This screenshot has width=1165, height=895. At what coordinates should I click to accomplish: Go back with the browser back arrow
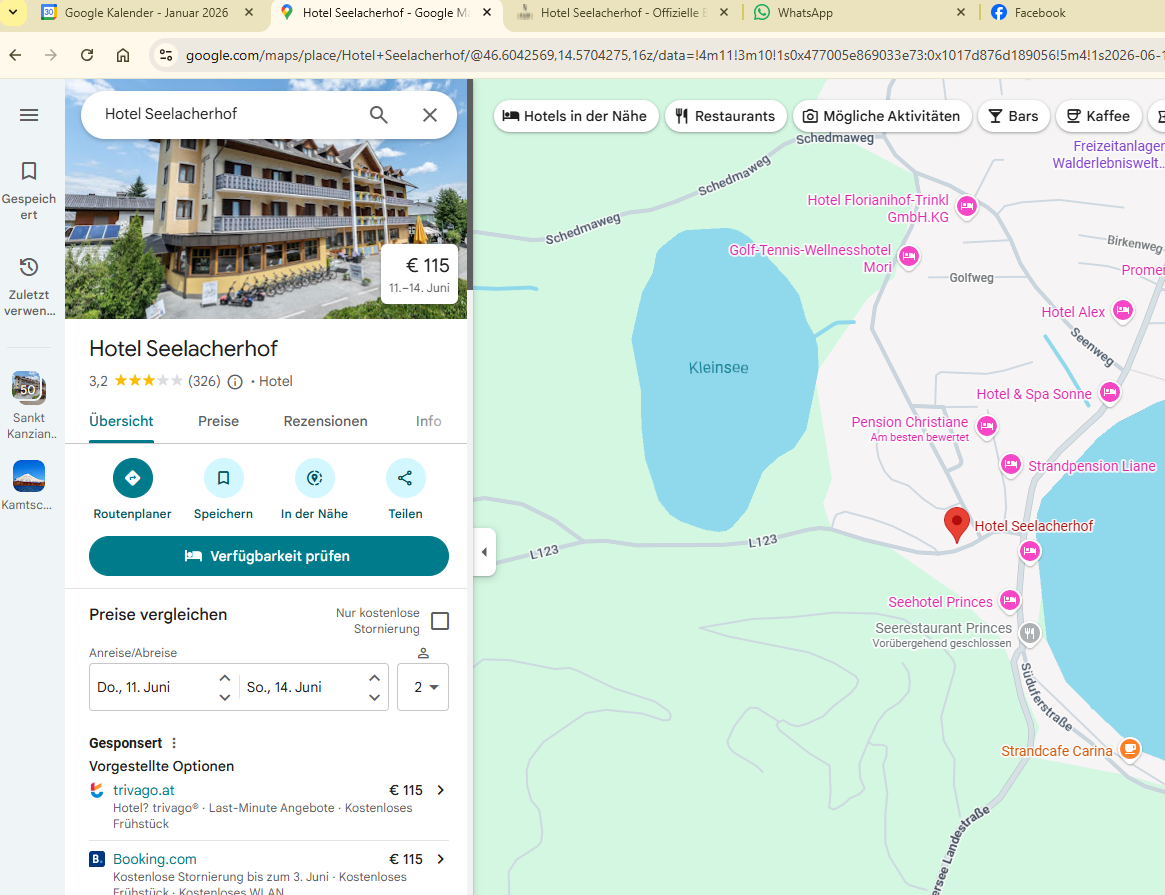pos(15,55)
